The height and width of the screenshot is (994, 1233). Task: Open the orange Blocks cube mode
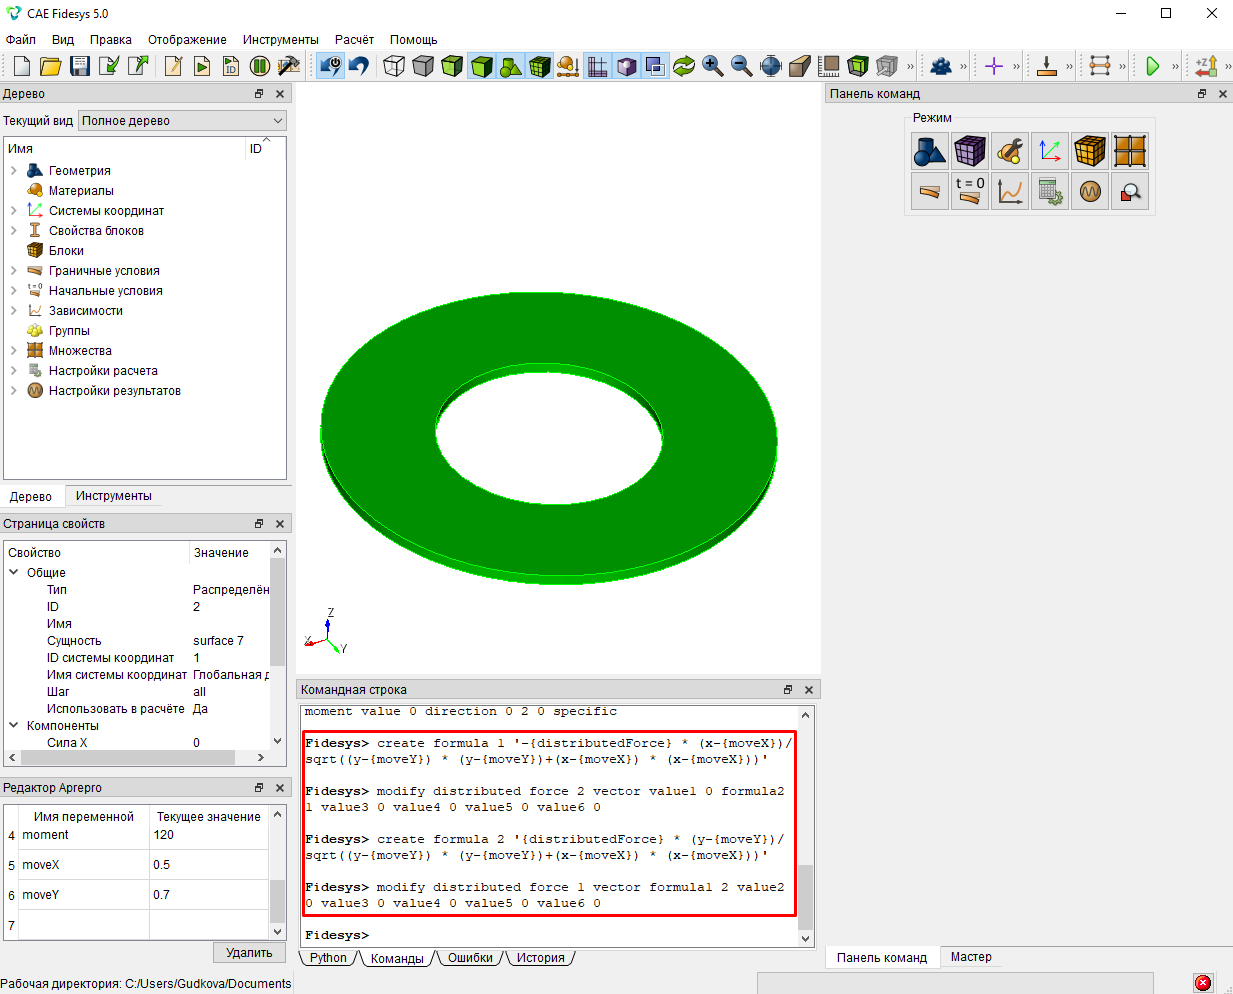point(1090,151)
